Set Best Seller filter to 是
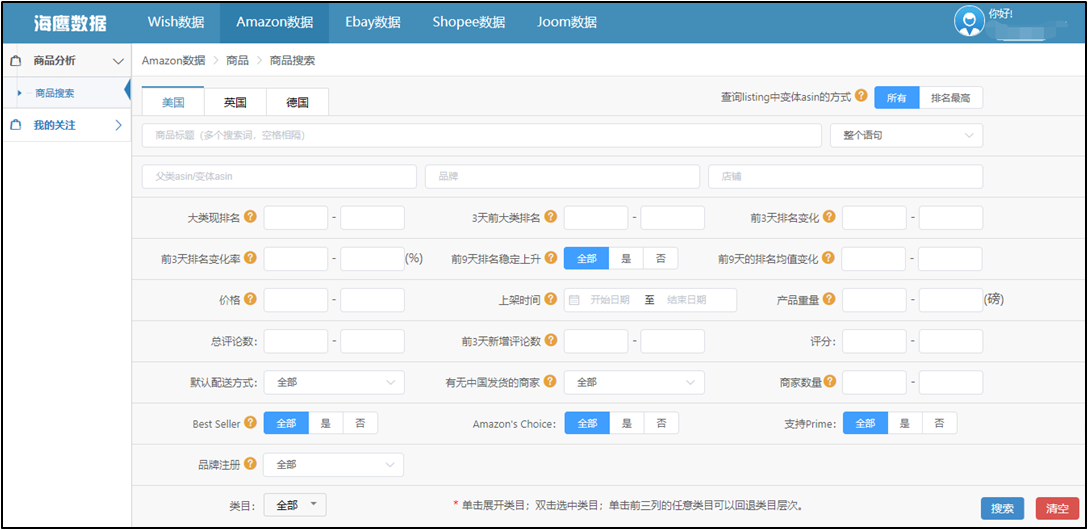 (x=326, y=423)
